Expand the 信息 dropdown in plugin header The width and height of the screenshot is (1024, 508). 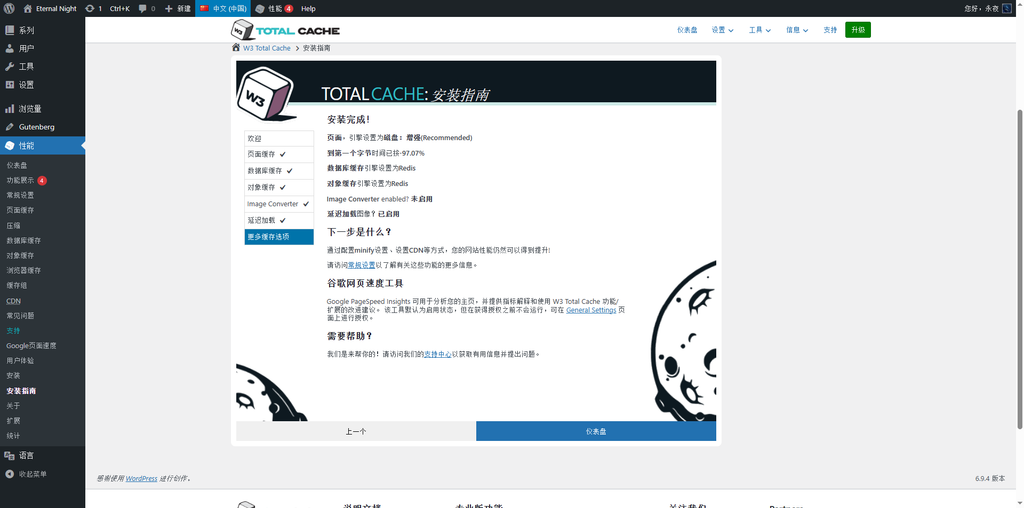pyautogui.click(x=797, y=30)
